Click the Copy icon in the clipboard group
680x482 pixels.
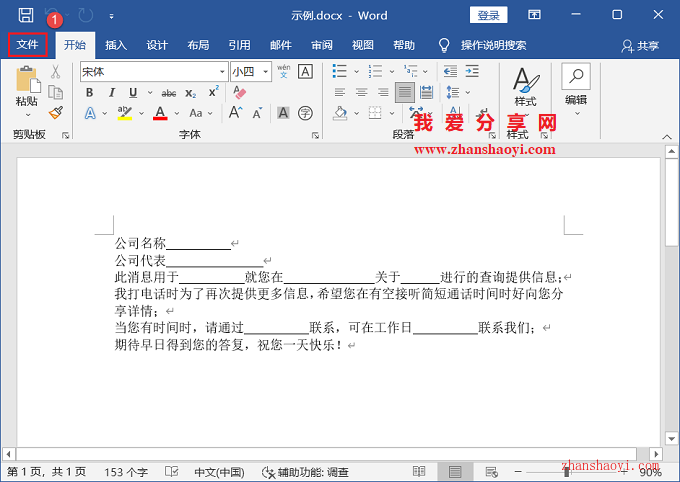pyautogui.click(x=56, y=92)
